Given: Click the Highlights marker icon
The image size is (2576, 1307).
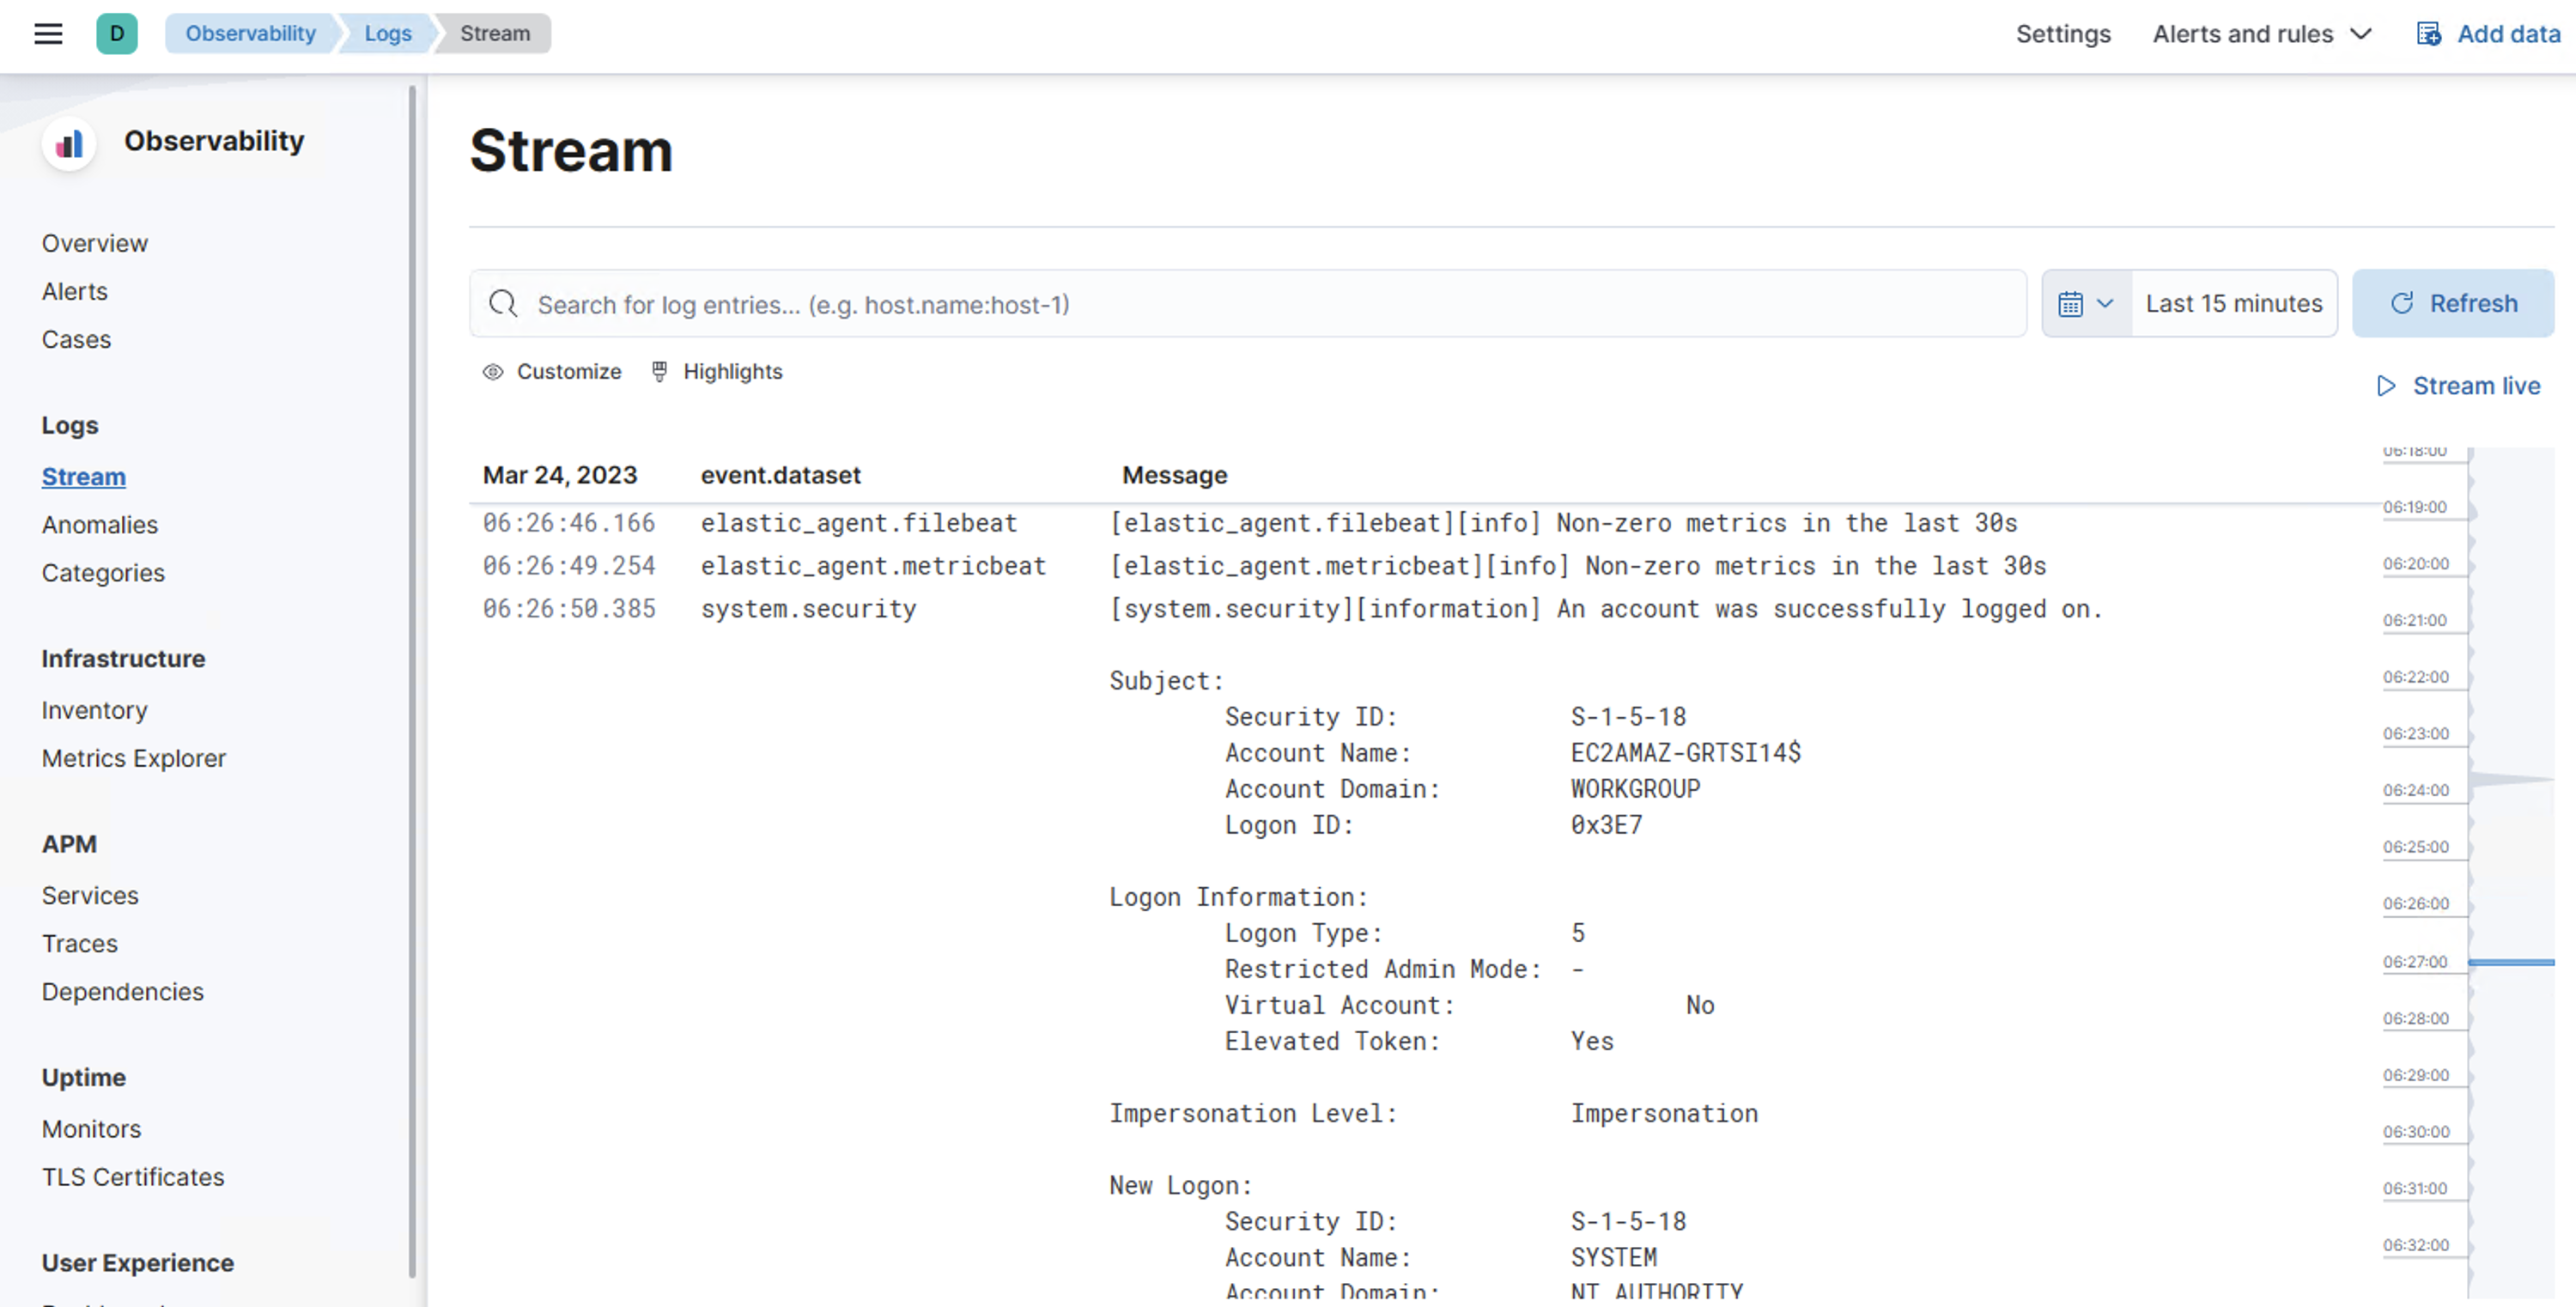Looking at the screenshot, I should coord(659,372).
